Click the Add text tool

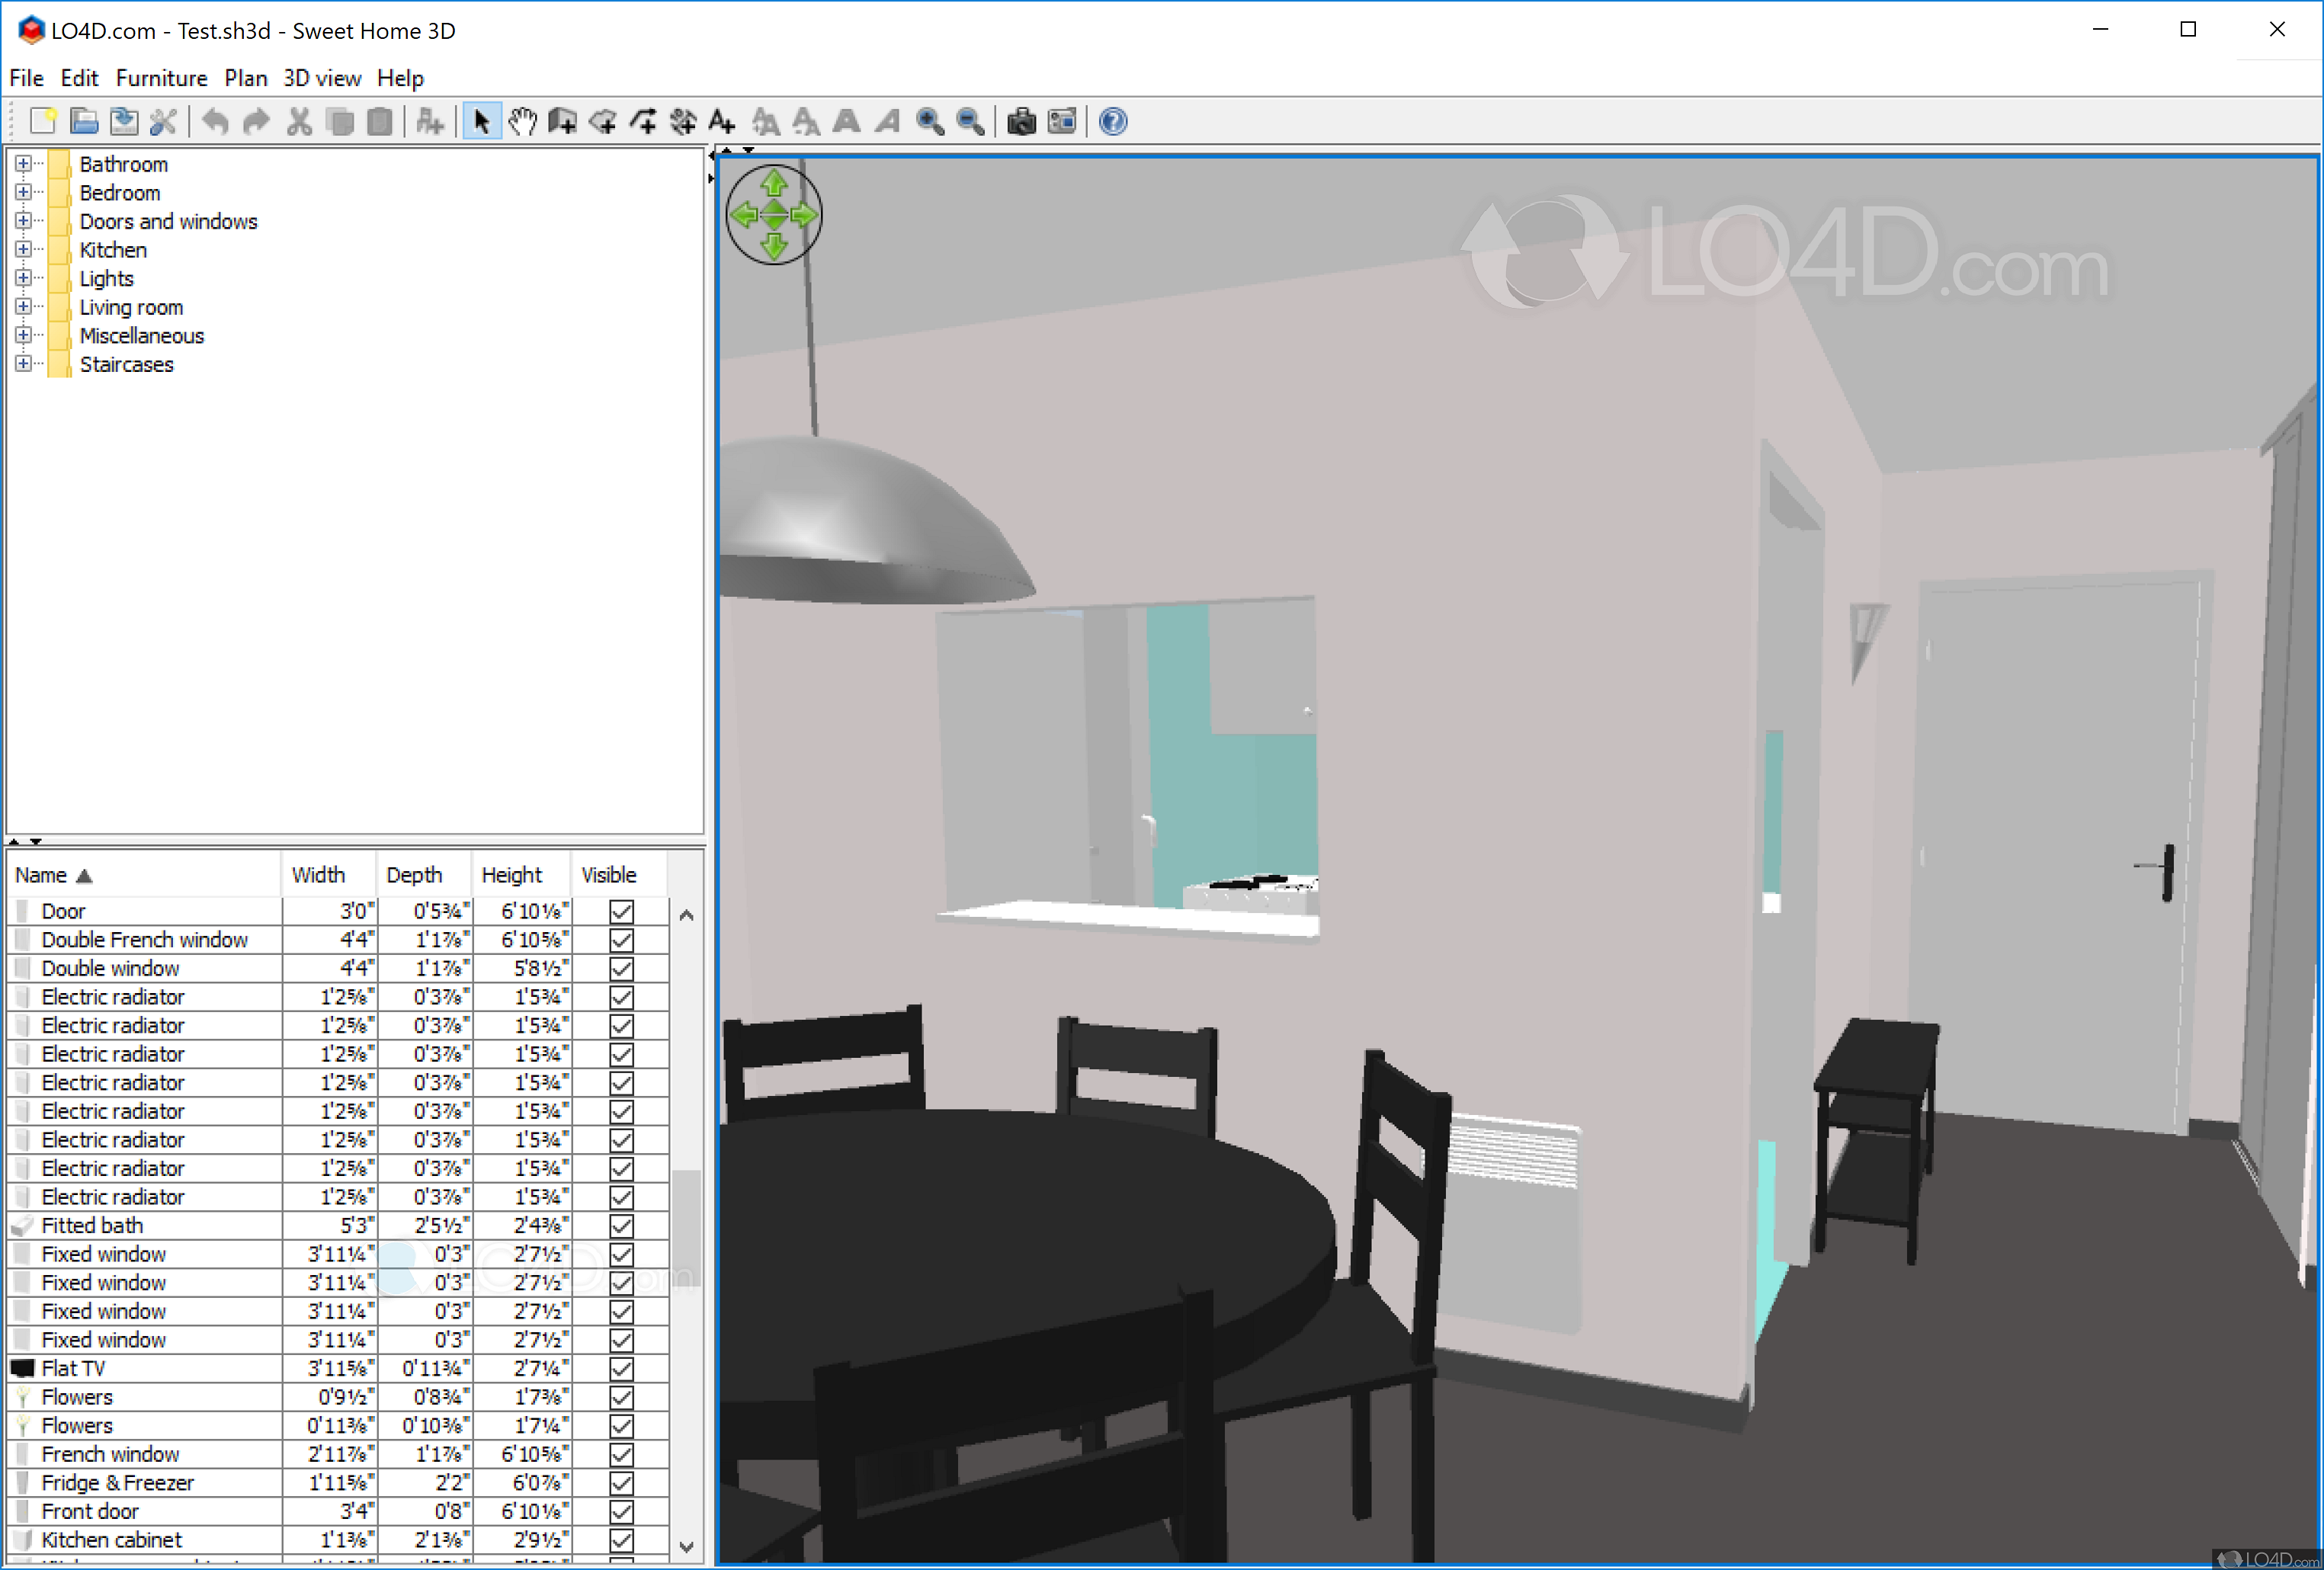tap(722, 122)
